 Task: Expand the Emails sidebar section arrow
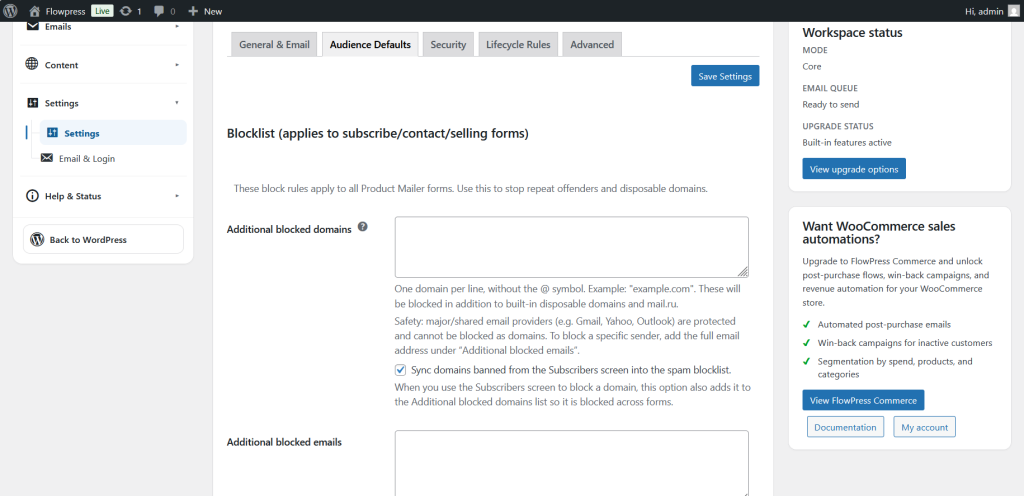coord(177,27)
